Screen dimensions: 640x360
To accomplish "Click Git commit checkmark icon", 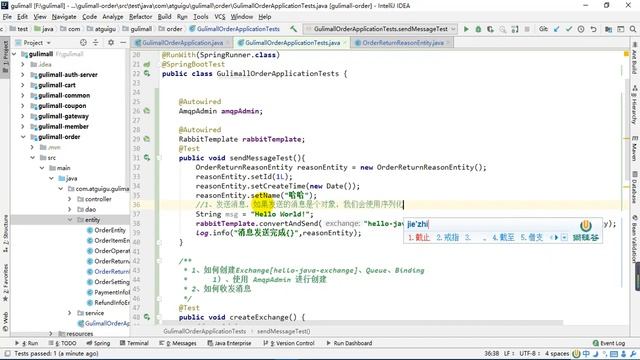I will click(x=569, y=29).
